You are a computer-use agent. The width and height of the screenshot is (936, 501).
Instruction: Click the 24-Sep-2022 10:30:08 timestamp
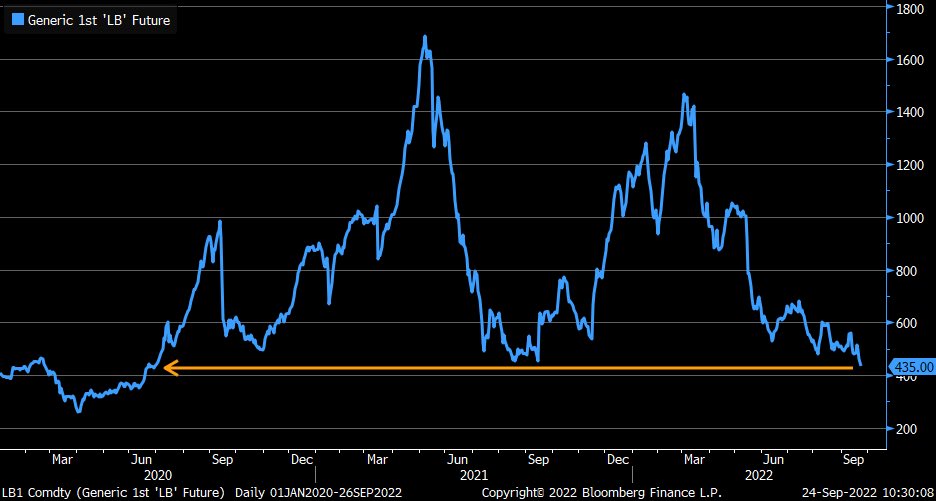point(867,493)
